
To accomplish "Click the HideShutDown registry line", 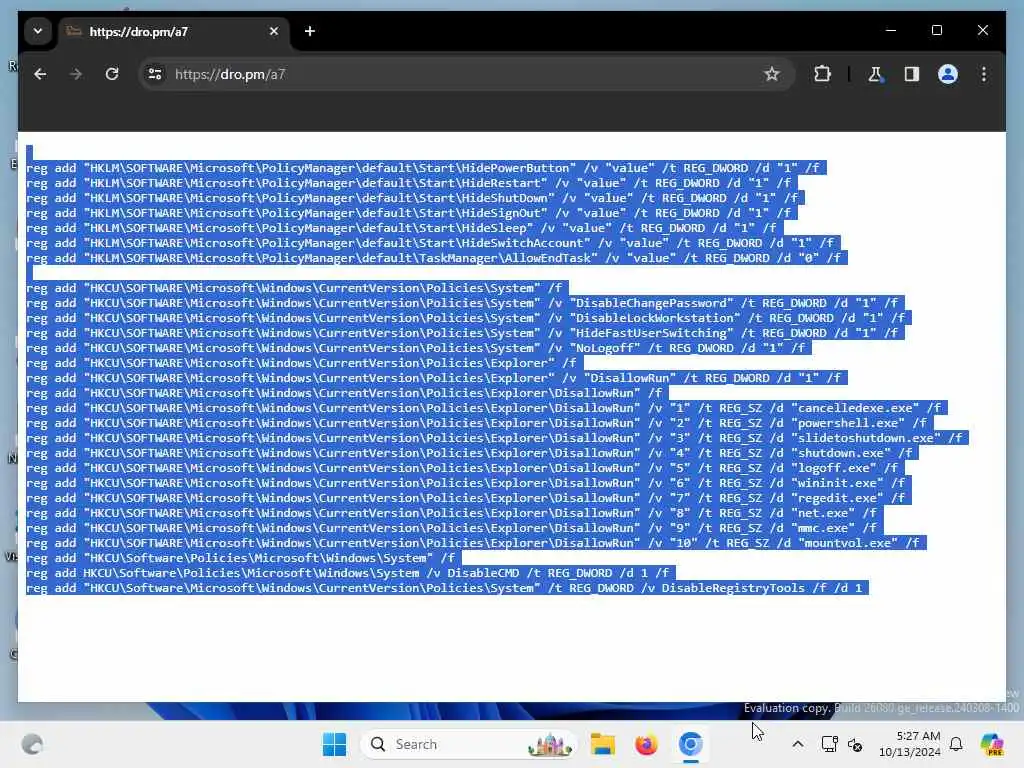I will pyautogui.click(x=415, y=198).
